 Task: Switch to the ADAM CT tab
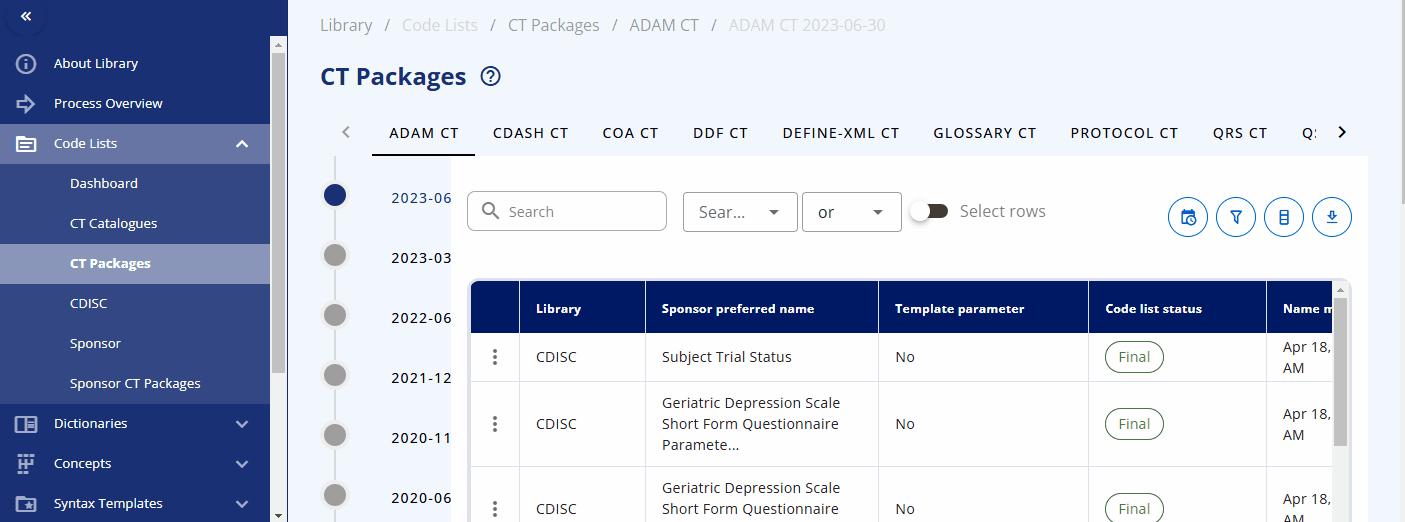(x=424, y=133)
